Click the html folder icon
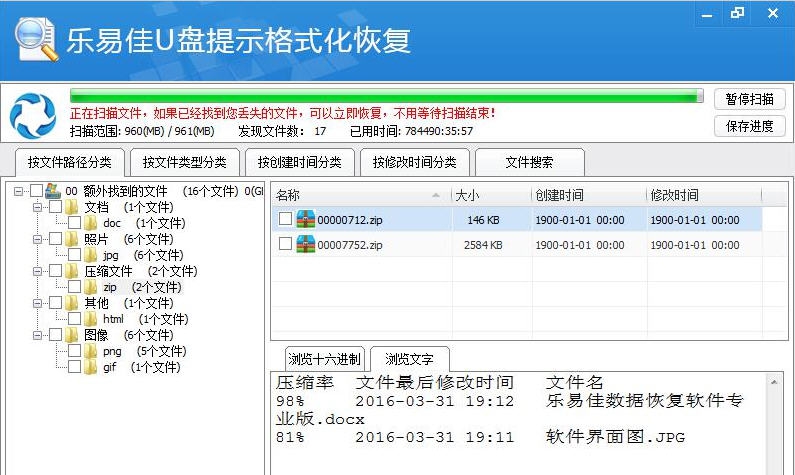Image resolution: width=795 pixels, height=475 pixels. click(x=90, y=319)
